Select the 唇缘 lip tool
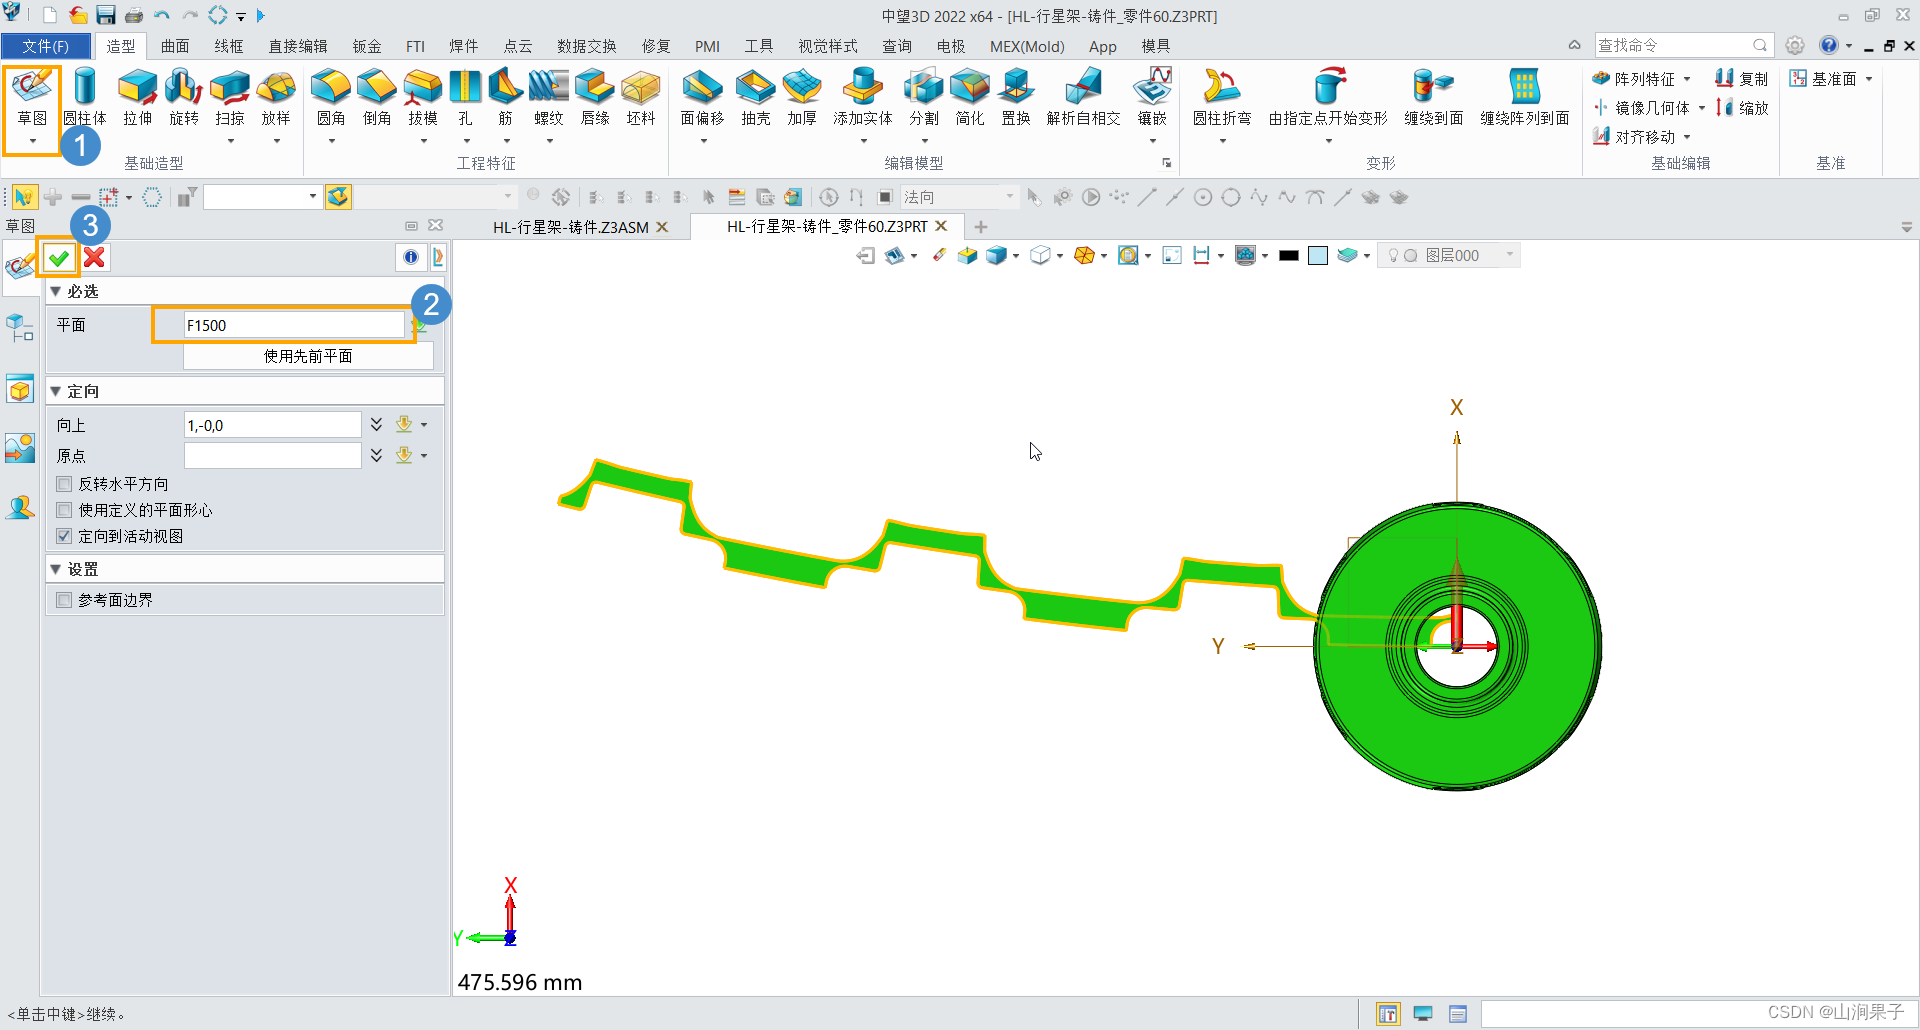This screenshot has height=1030, width=1920. (595, 98)
